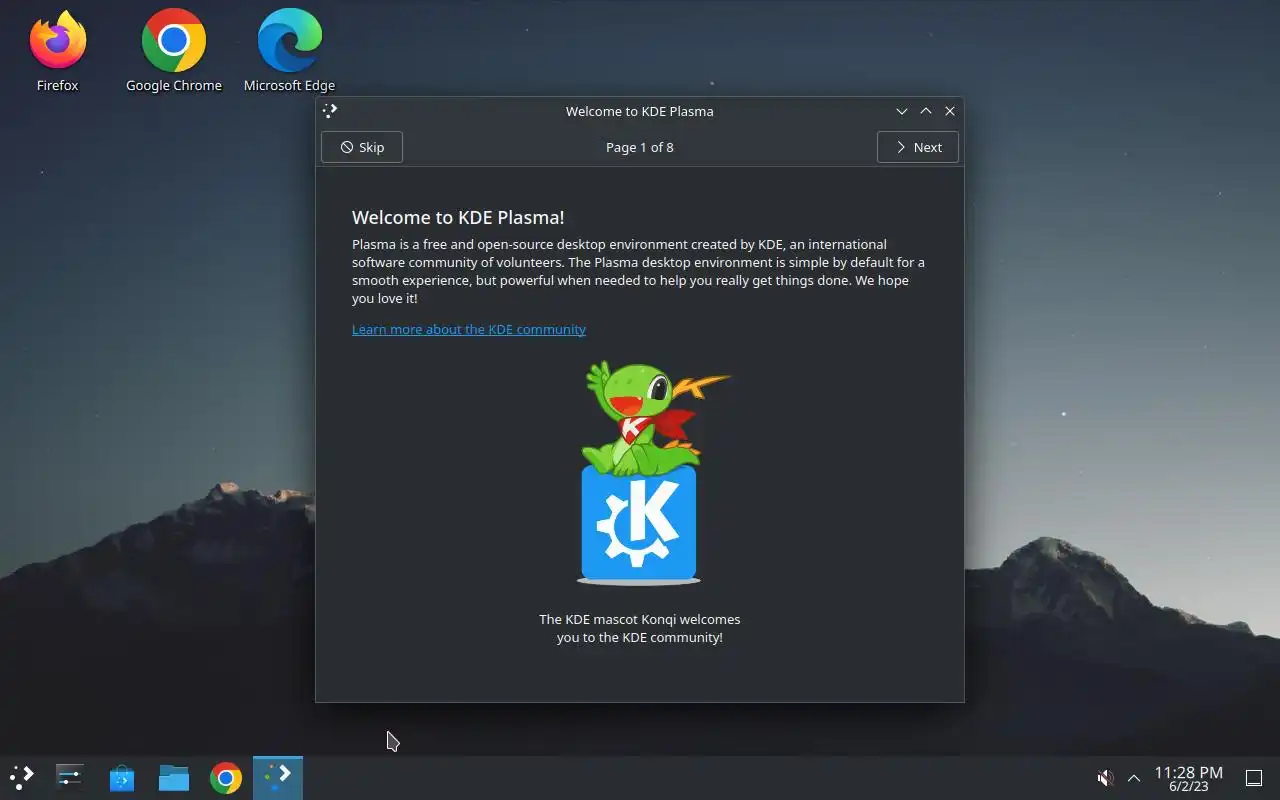Open Dolphin file manager from taskbar
This screenshot has width=1280, height=800.
[x=174, y=777]
